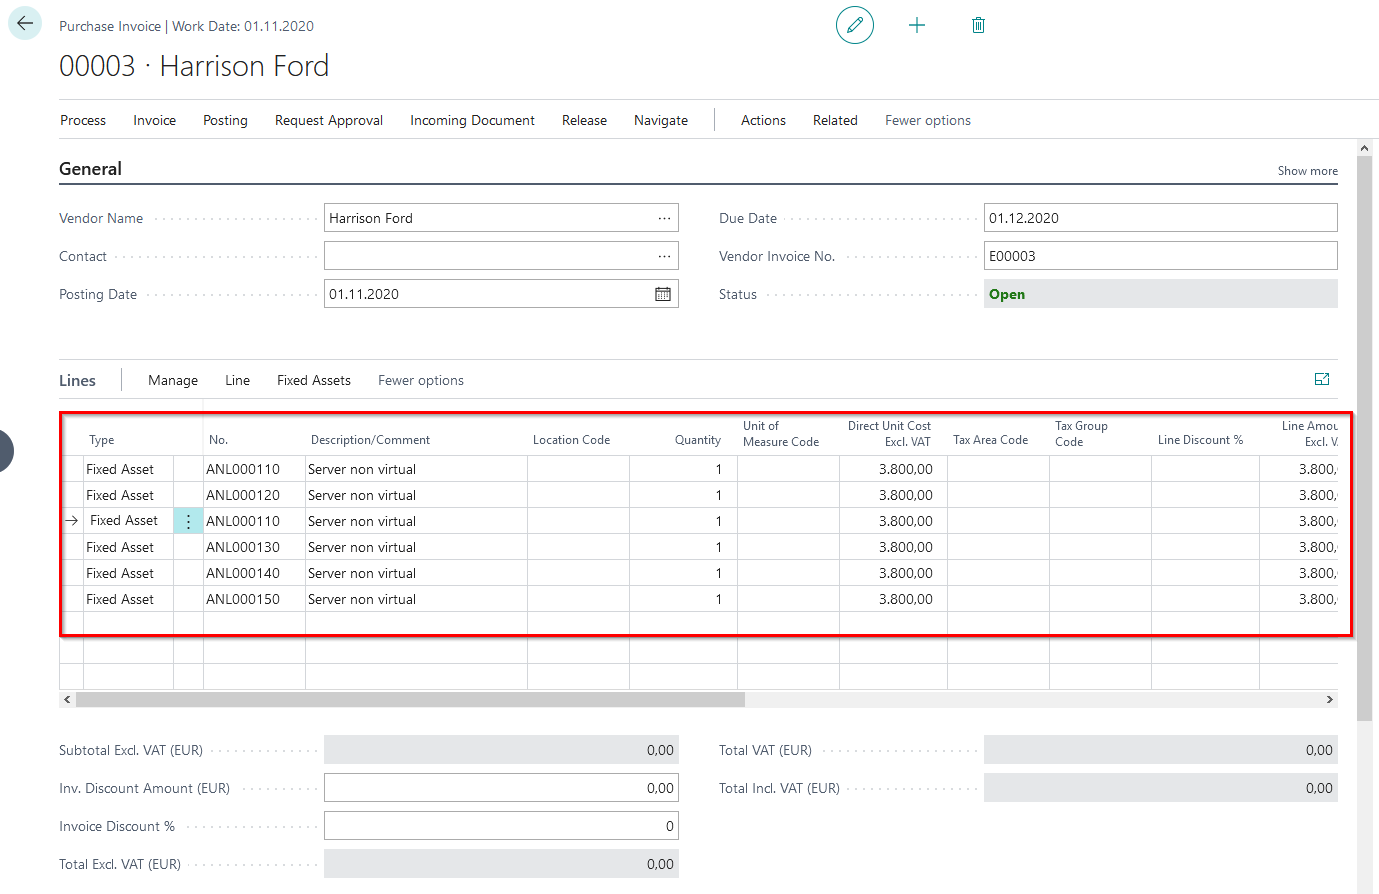Click the edit pencil icon
1379x894 pixels.
[x=854, y=25]
